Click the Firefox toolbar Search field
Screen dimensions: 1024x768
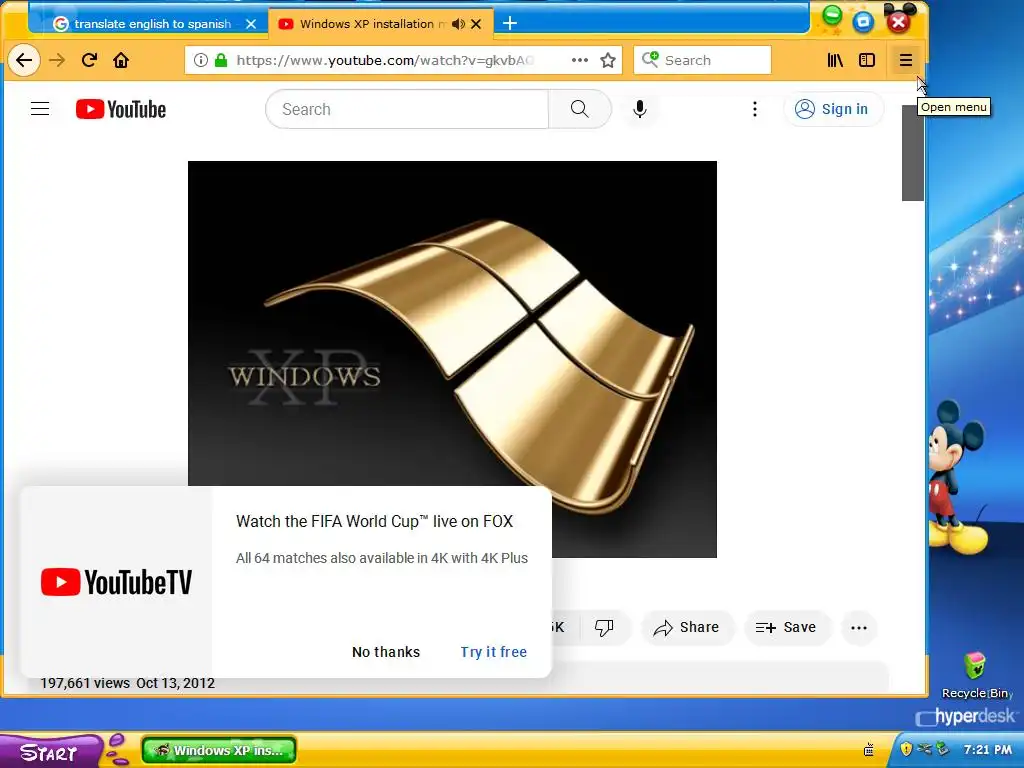pyautogui.click(x=702, y=60)
